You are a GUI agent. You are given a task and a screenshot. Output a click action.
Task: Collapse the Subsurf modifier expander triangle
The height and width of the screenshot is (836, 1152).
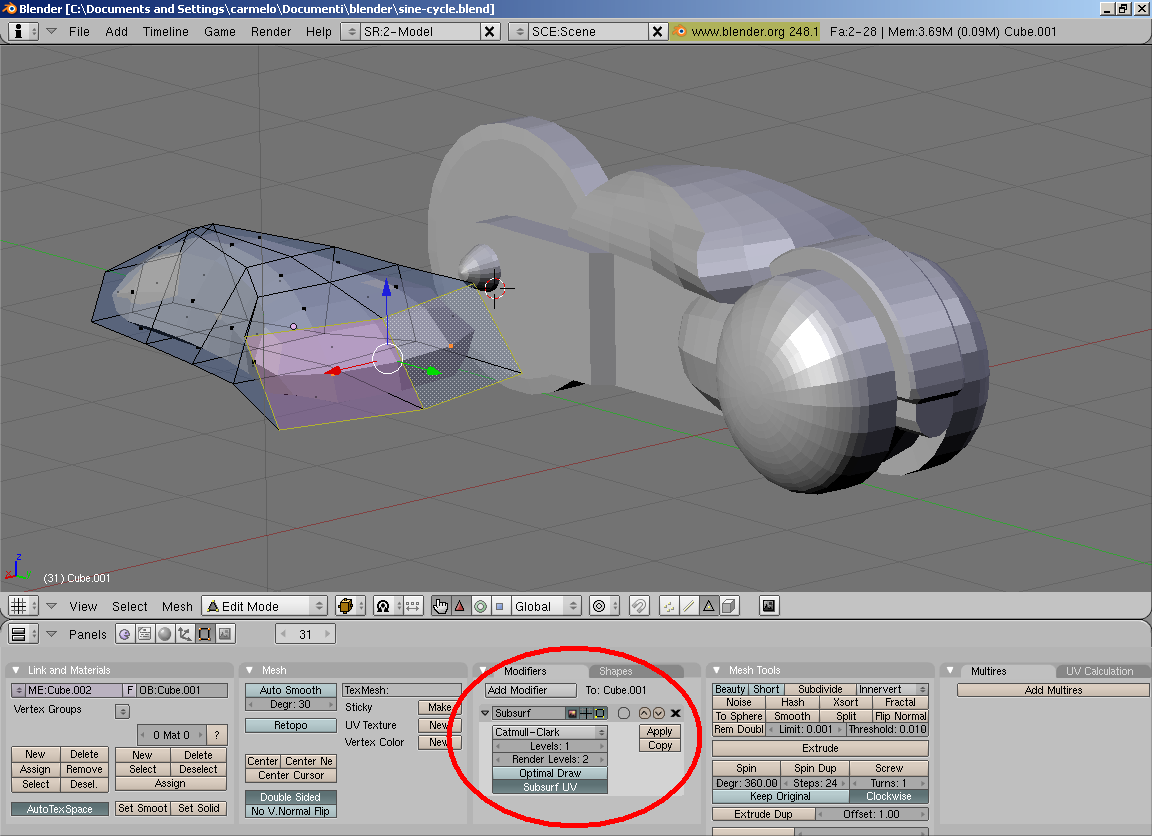click(x=486, y=713)
